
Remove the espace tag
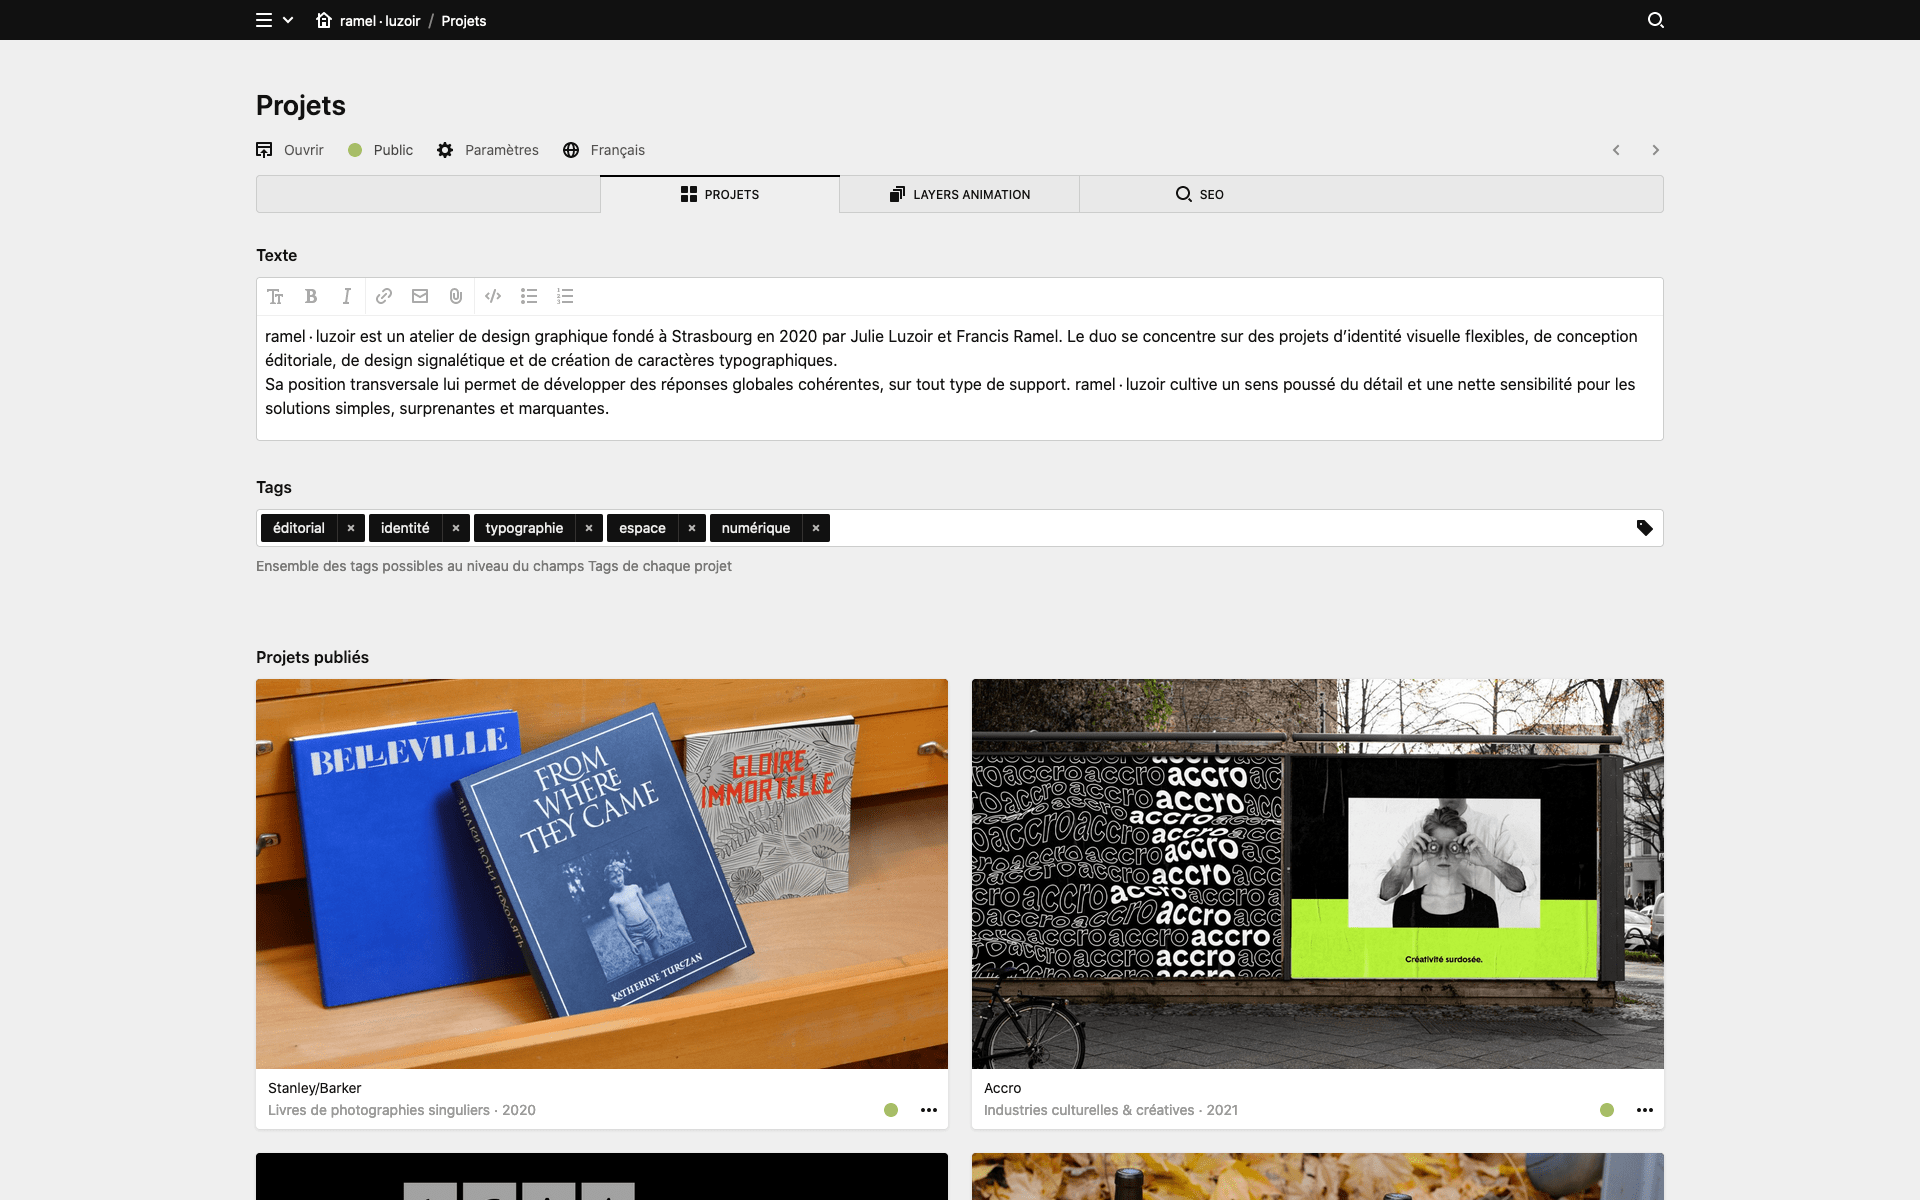[692, 528]
